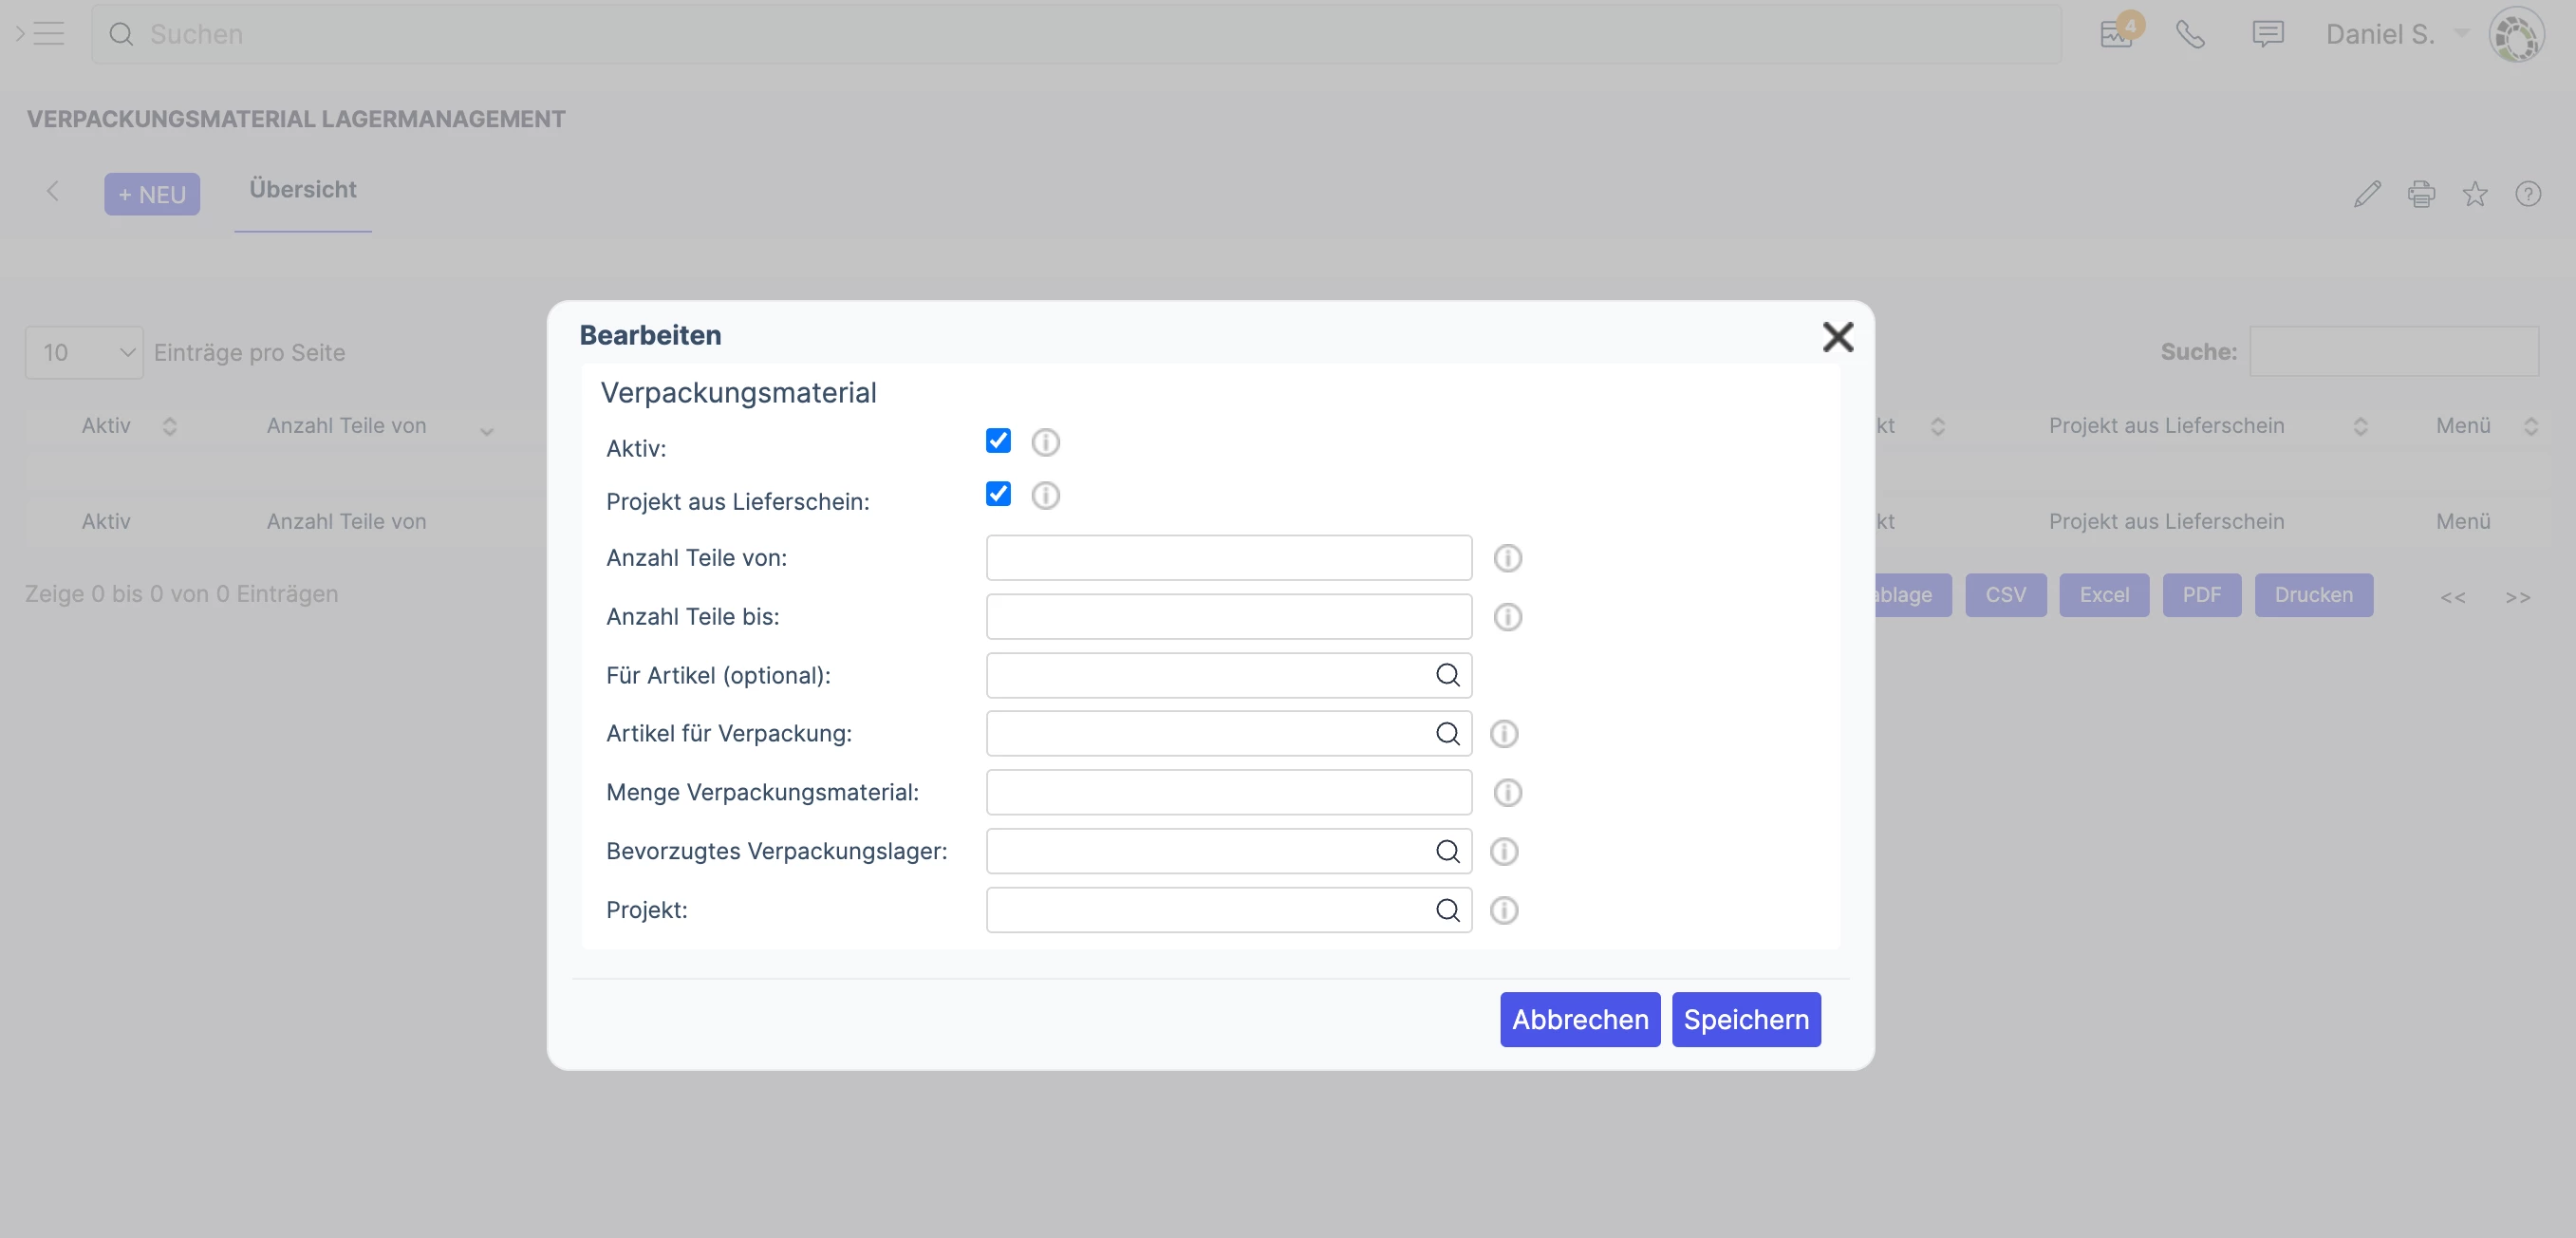The height and width of the screenshot is (1238, 2576).
Task: Click the star favorite icon
Action: (2475, 194)
